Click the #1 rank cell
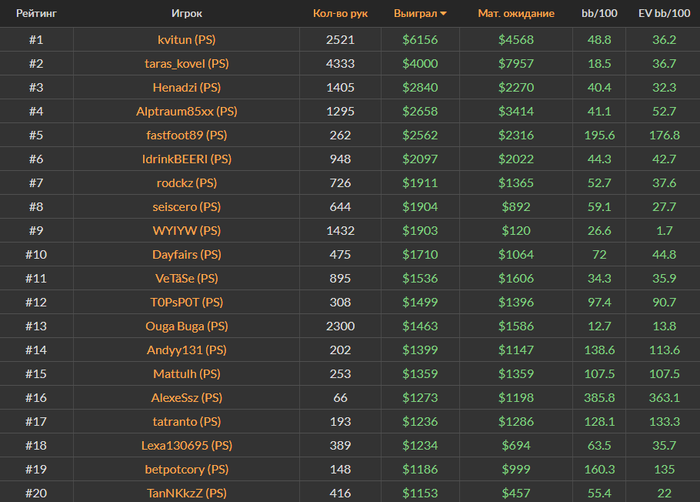 coord(35,39)
